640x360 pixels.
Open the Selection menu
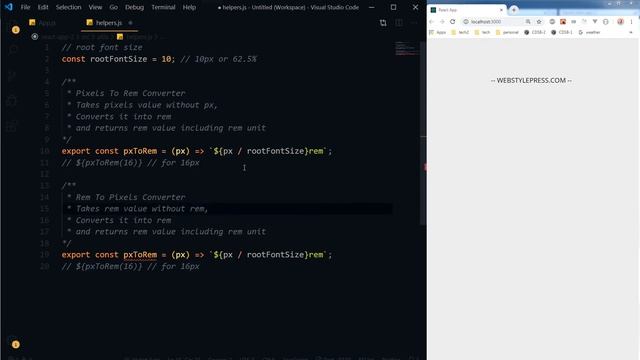69,7
